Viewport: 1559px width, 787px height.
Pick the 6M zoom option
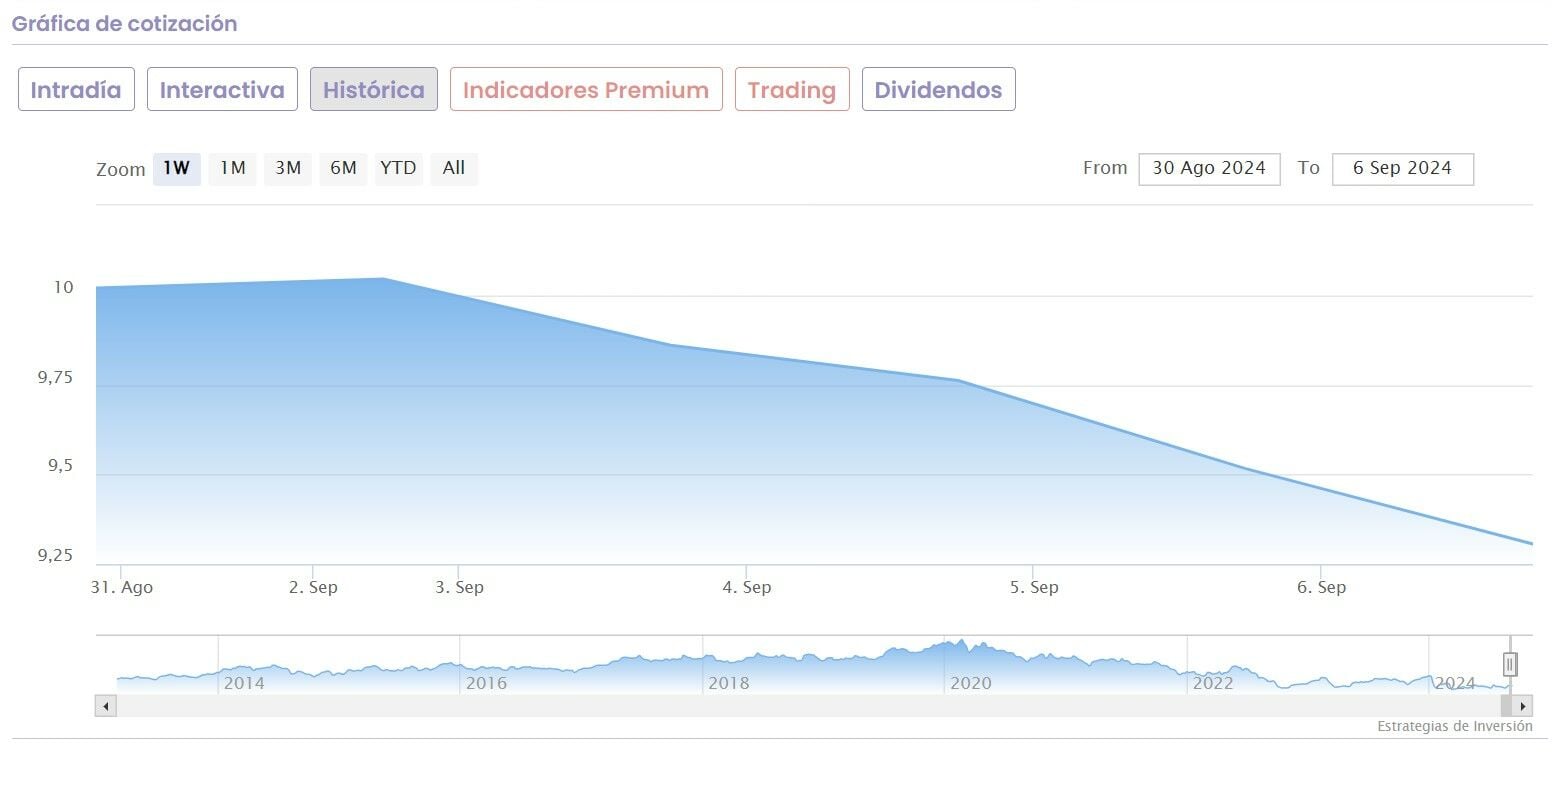point(343,168)
